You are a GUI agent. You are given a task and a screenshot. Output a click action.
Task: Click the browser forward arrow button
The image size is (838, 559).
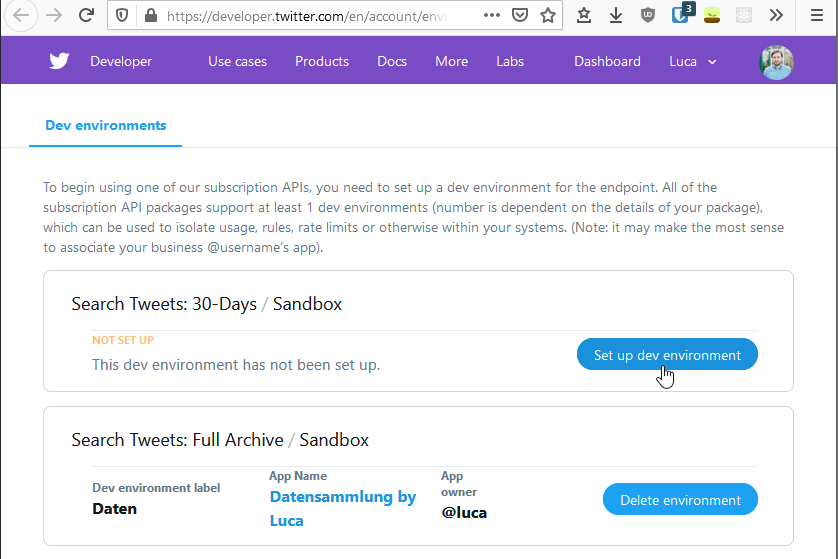coord(54,15)
